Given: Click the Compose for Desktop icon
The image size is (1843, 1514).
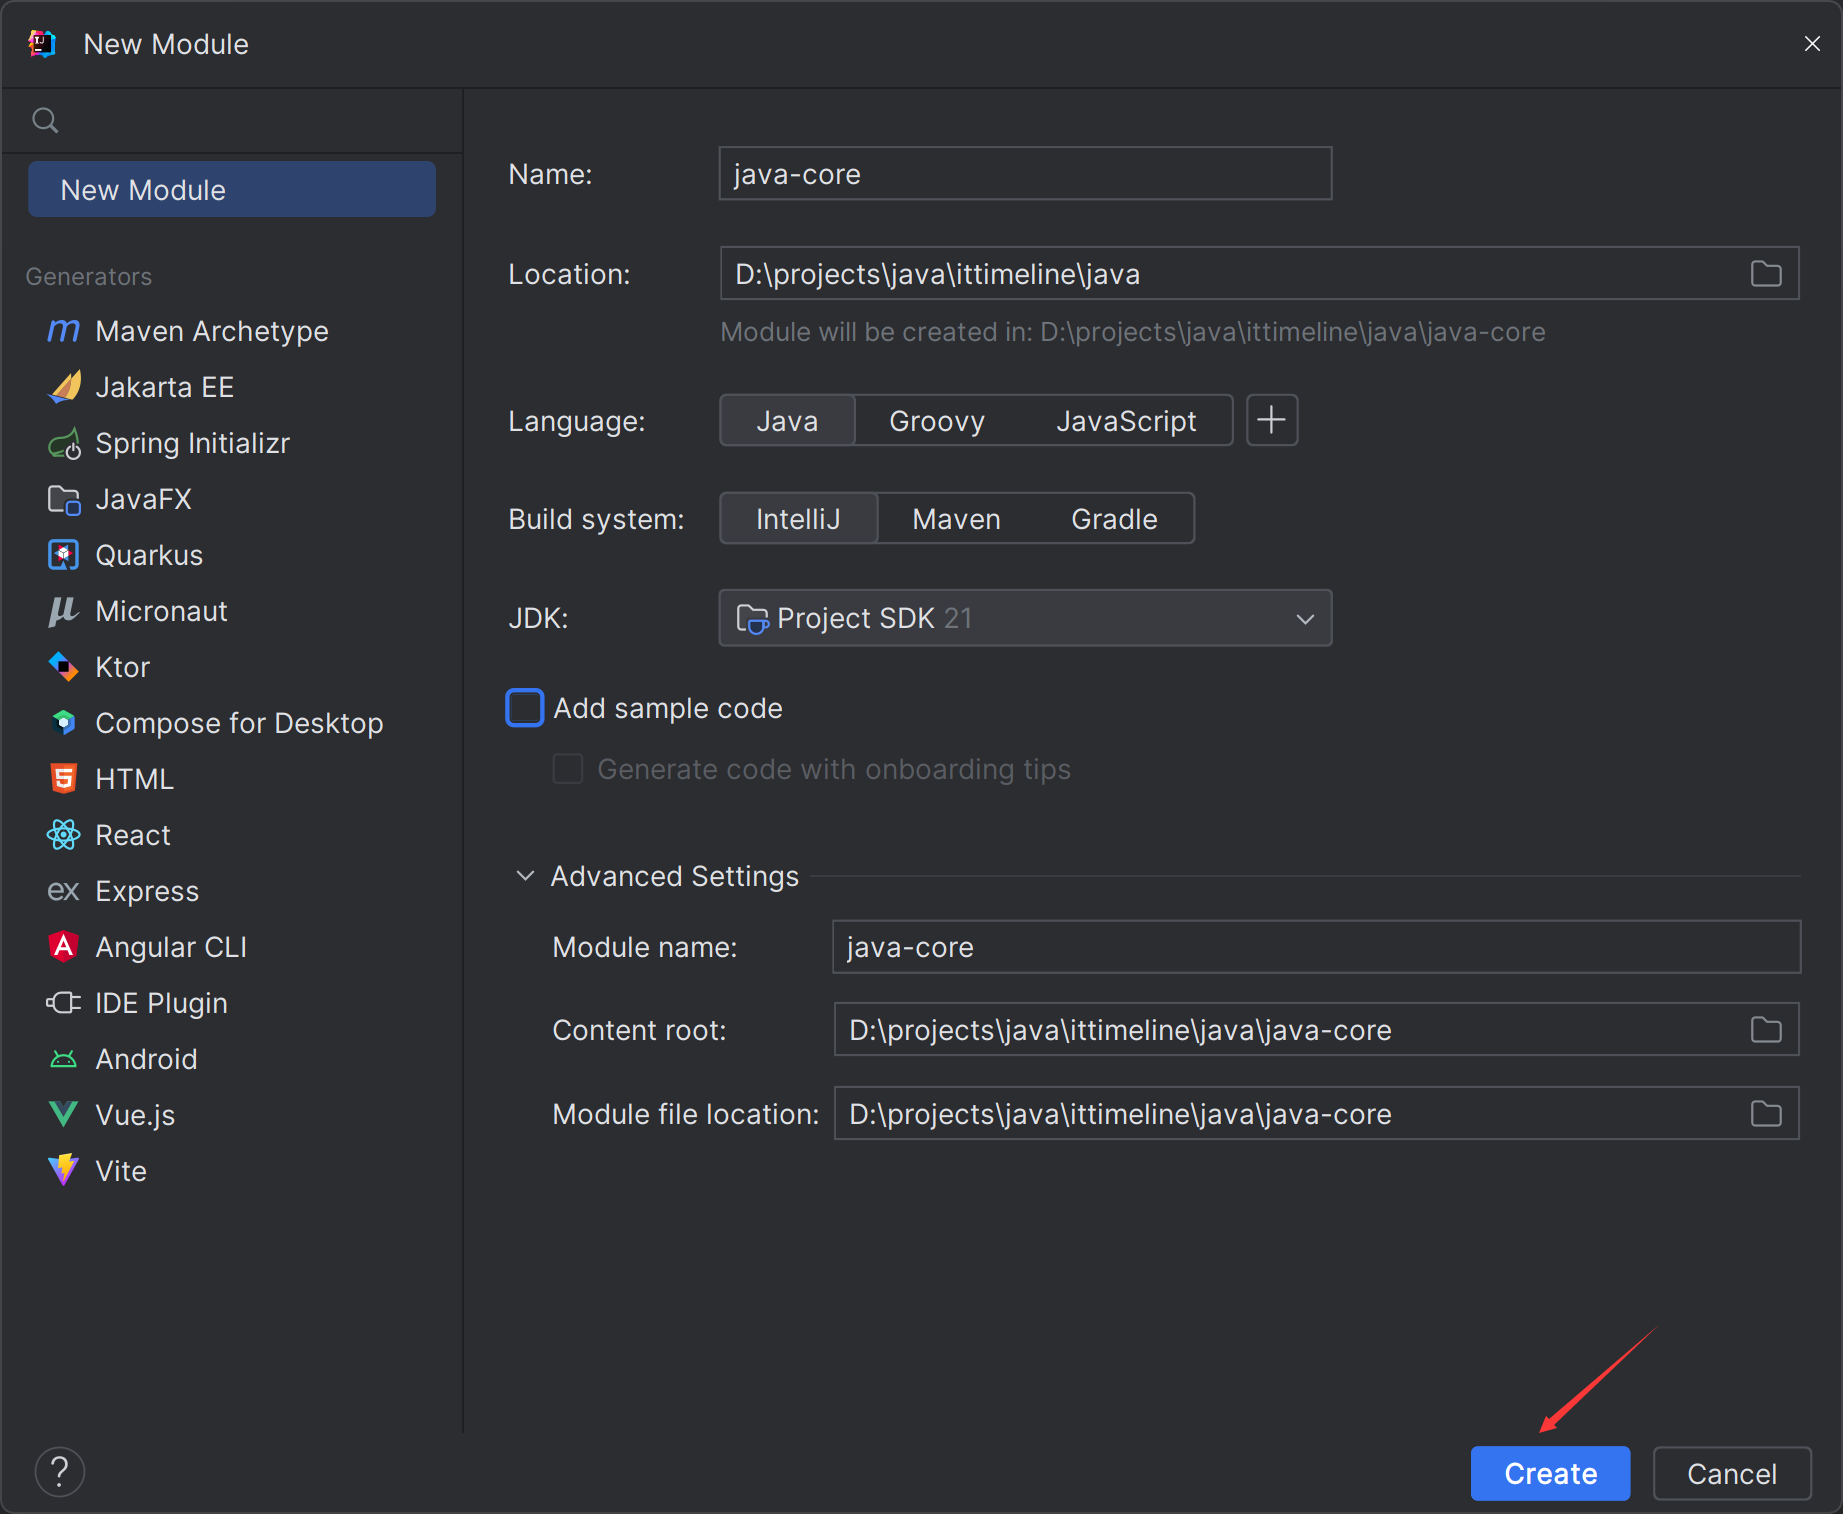Looking at the screenshot, I should 64,723.
